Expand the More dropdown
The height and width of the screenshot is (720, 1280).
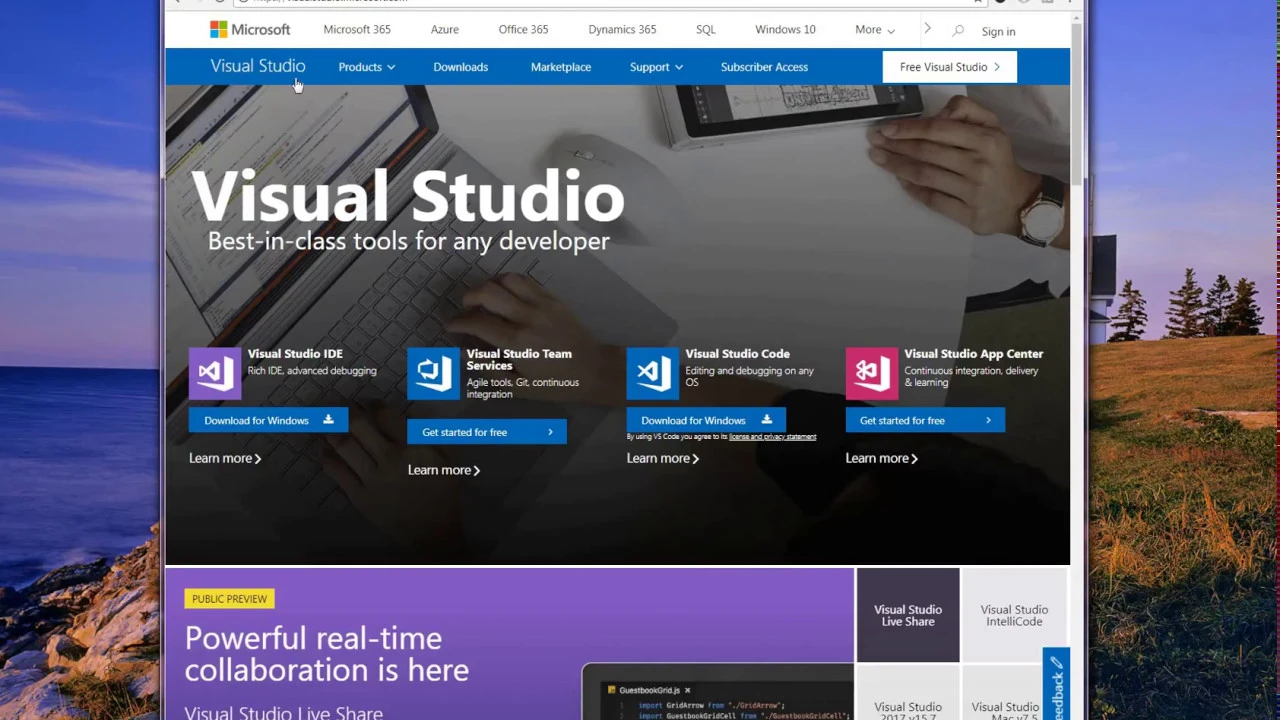click(x=875, y=30)
